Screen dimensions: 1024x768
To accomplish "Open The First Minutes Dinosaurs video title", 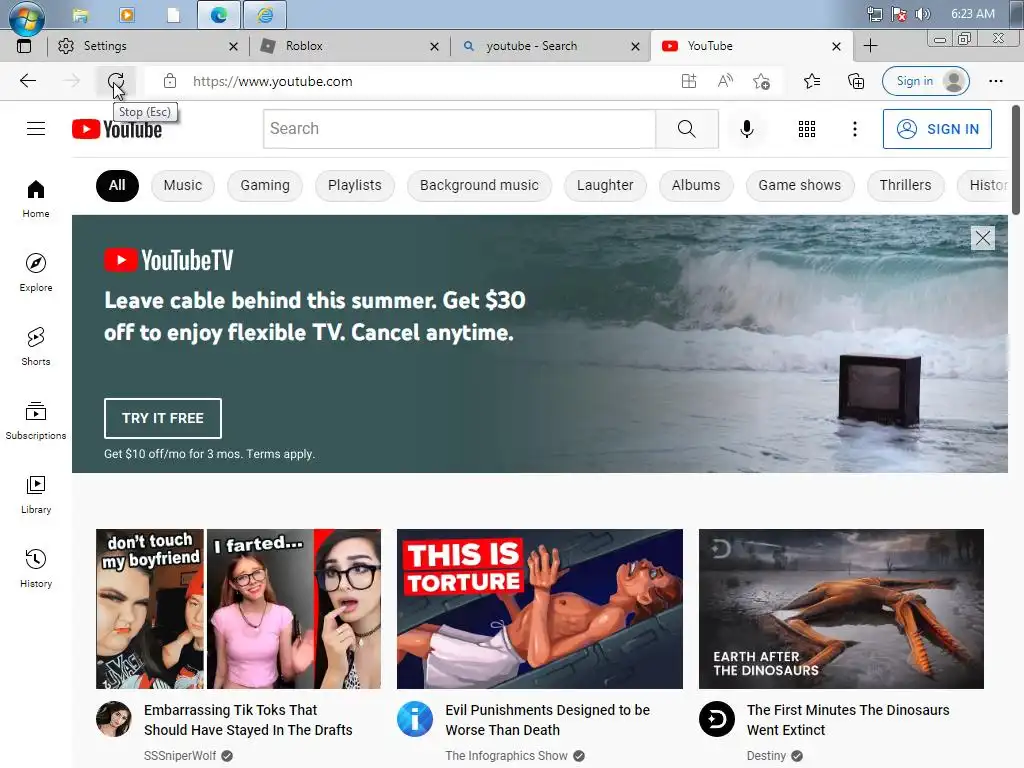I will 848,720.
